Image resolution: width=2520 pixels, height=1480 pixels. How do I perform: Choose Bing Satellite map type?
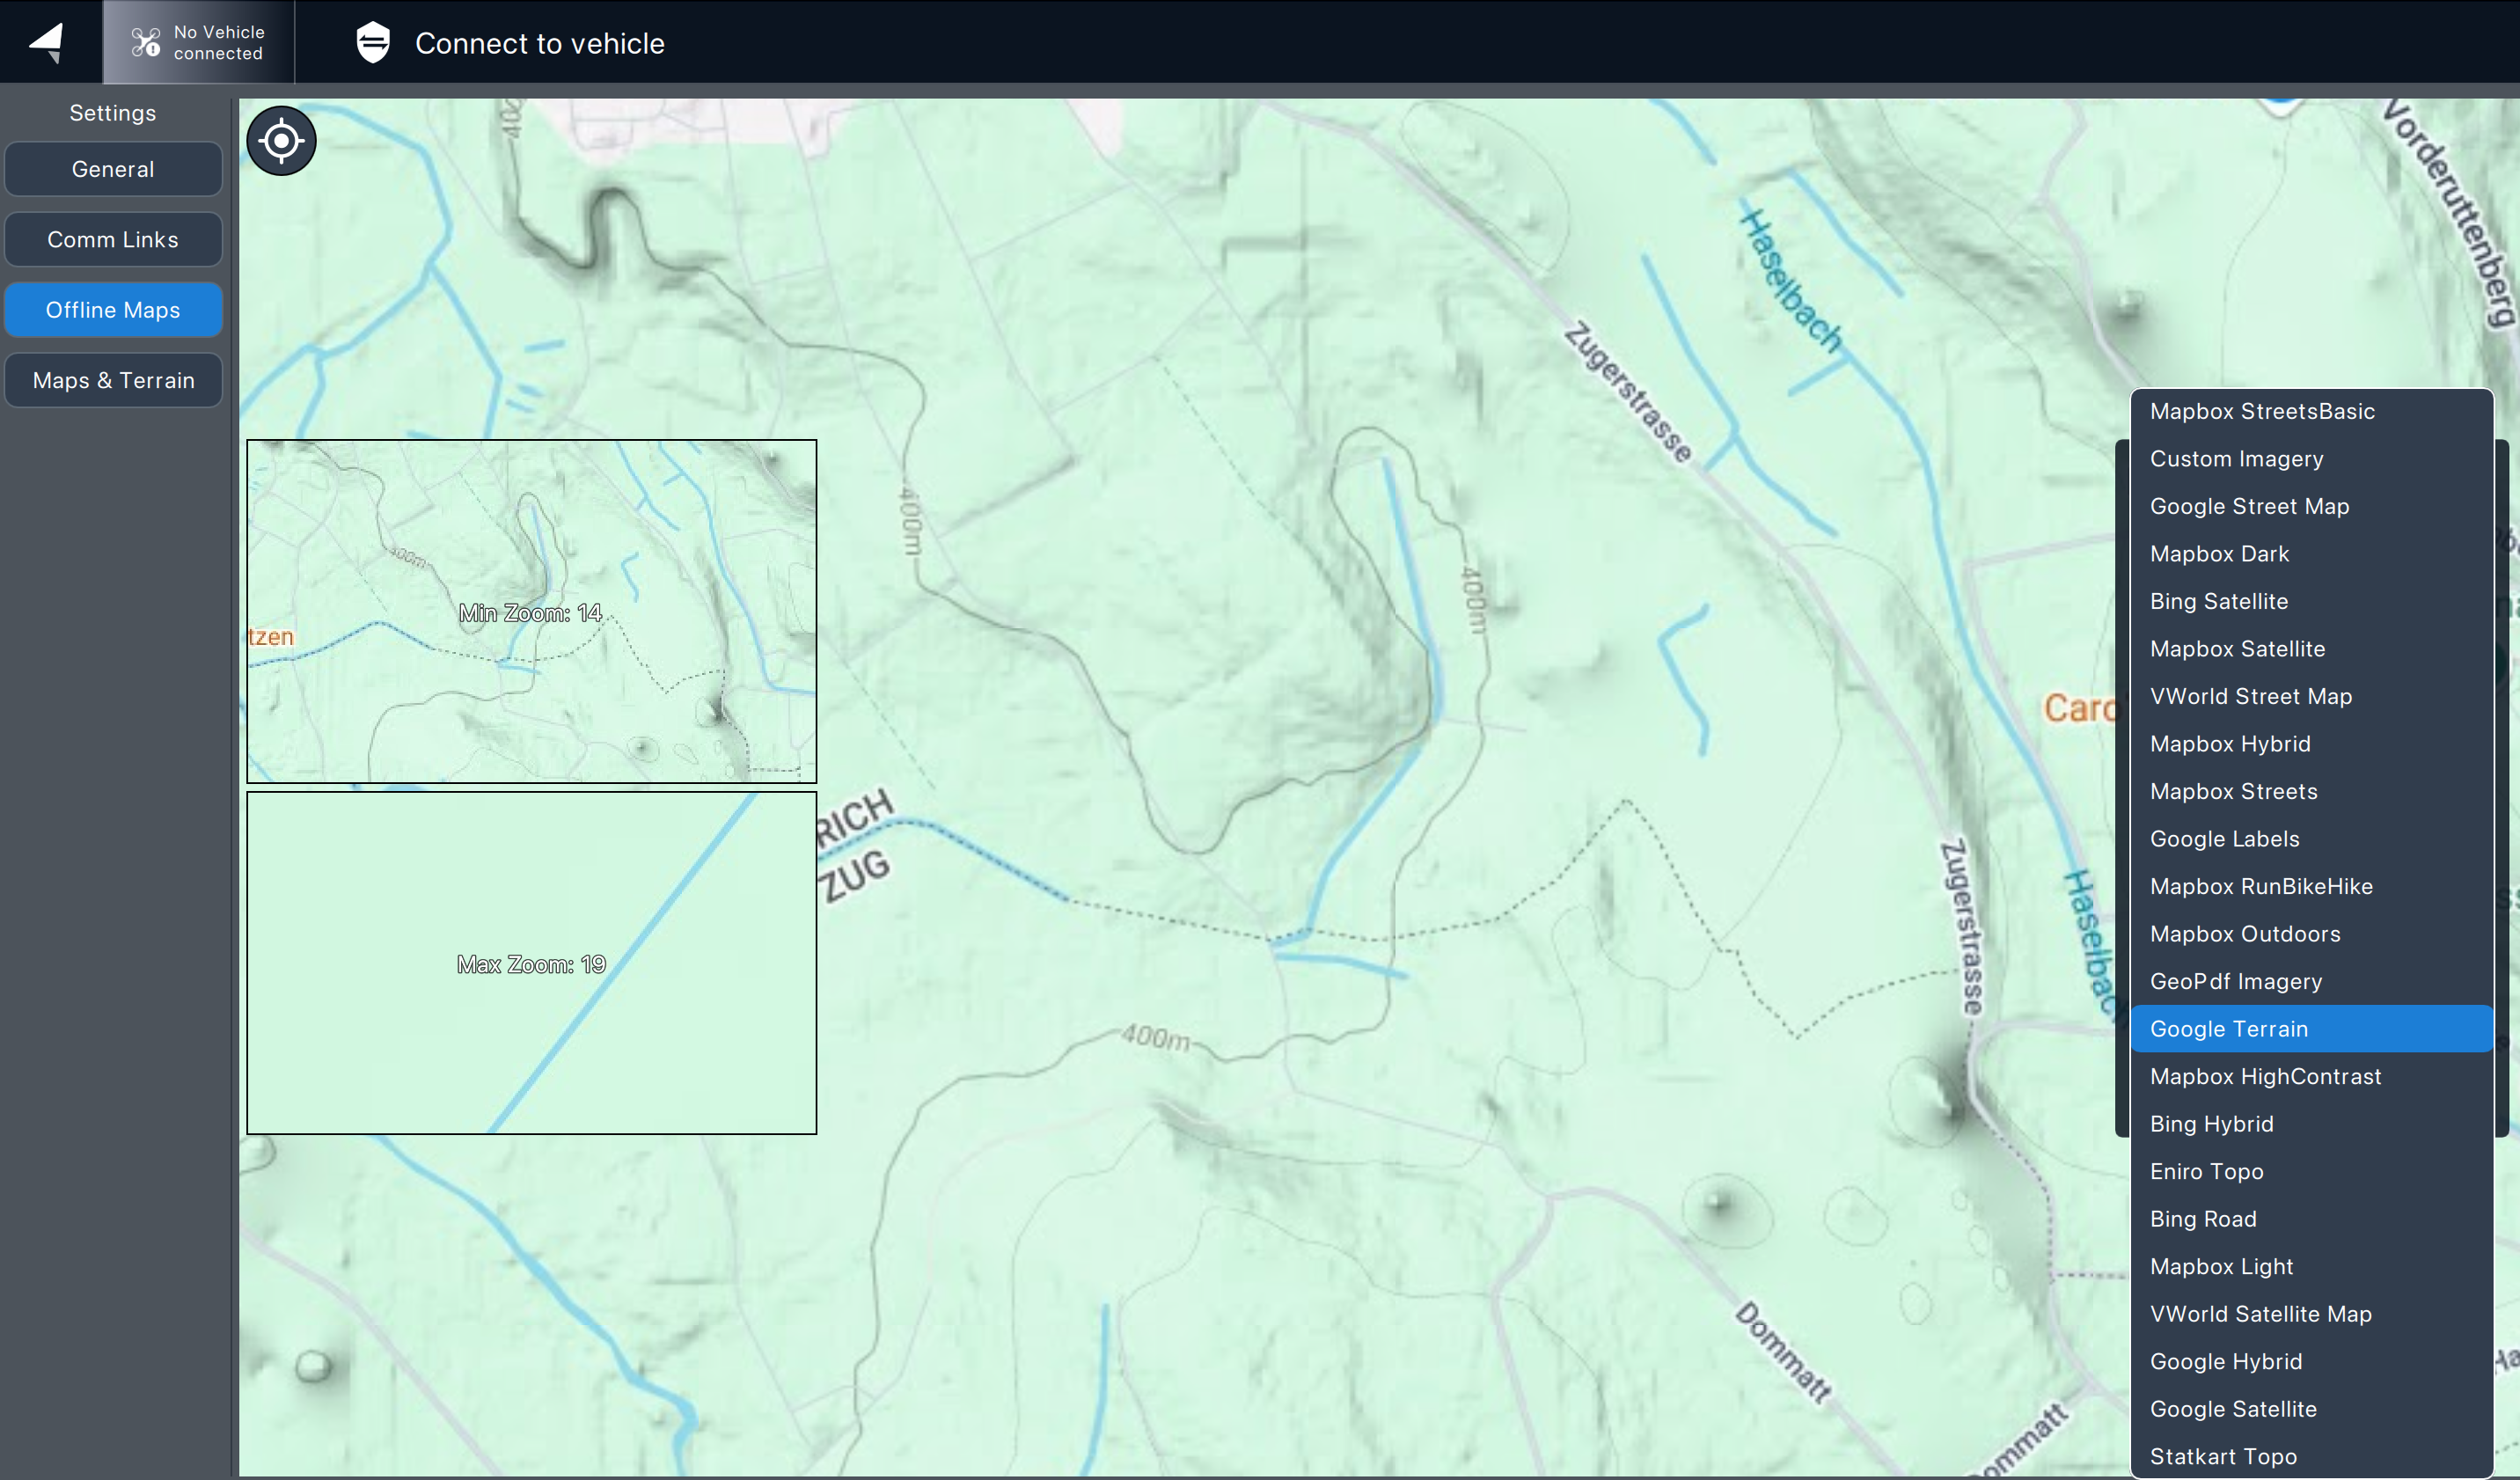click(2218, 601)
